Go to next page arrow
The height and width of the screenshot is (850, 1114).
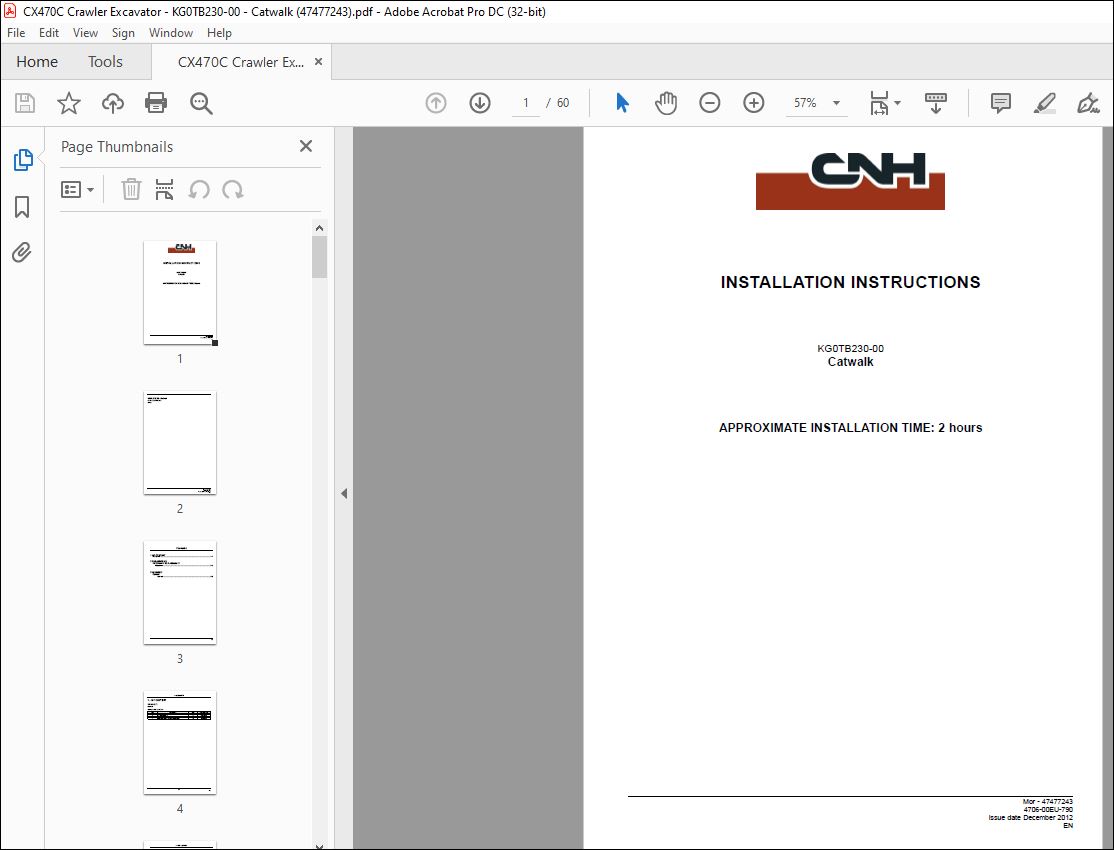(480, 103)
